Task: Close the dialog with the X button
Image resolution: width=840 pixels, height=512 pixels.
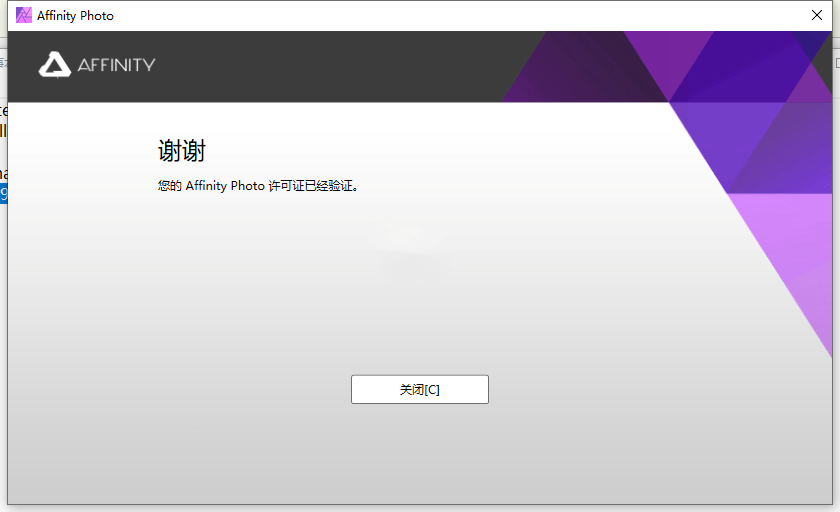Action: click(x=817, y=15)
